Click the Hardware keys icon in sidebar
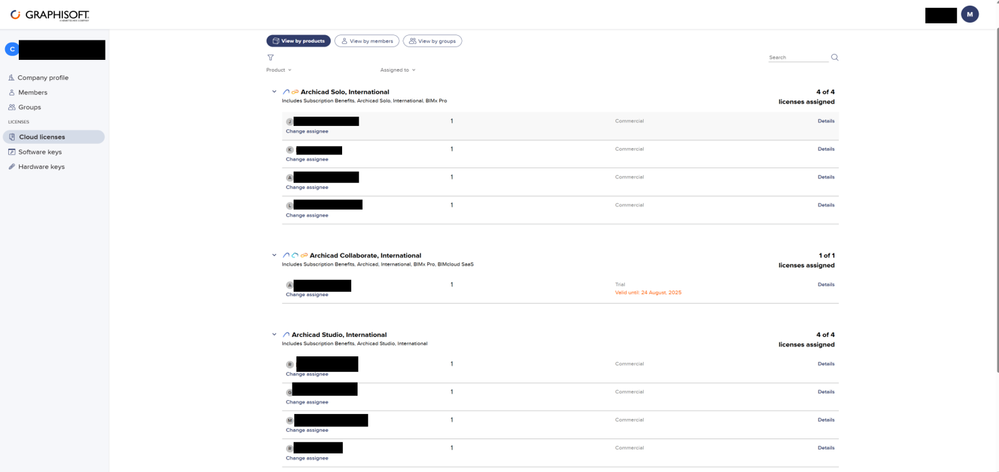This screenshot has height=472, width=999. [12, 167]
